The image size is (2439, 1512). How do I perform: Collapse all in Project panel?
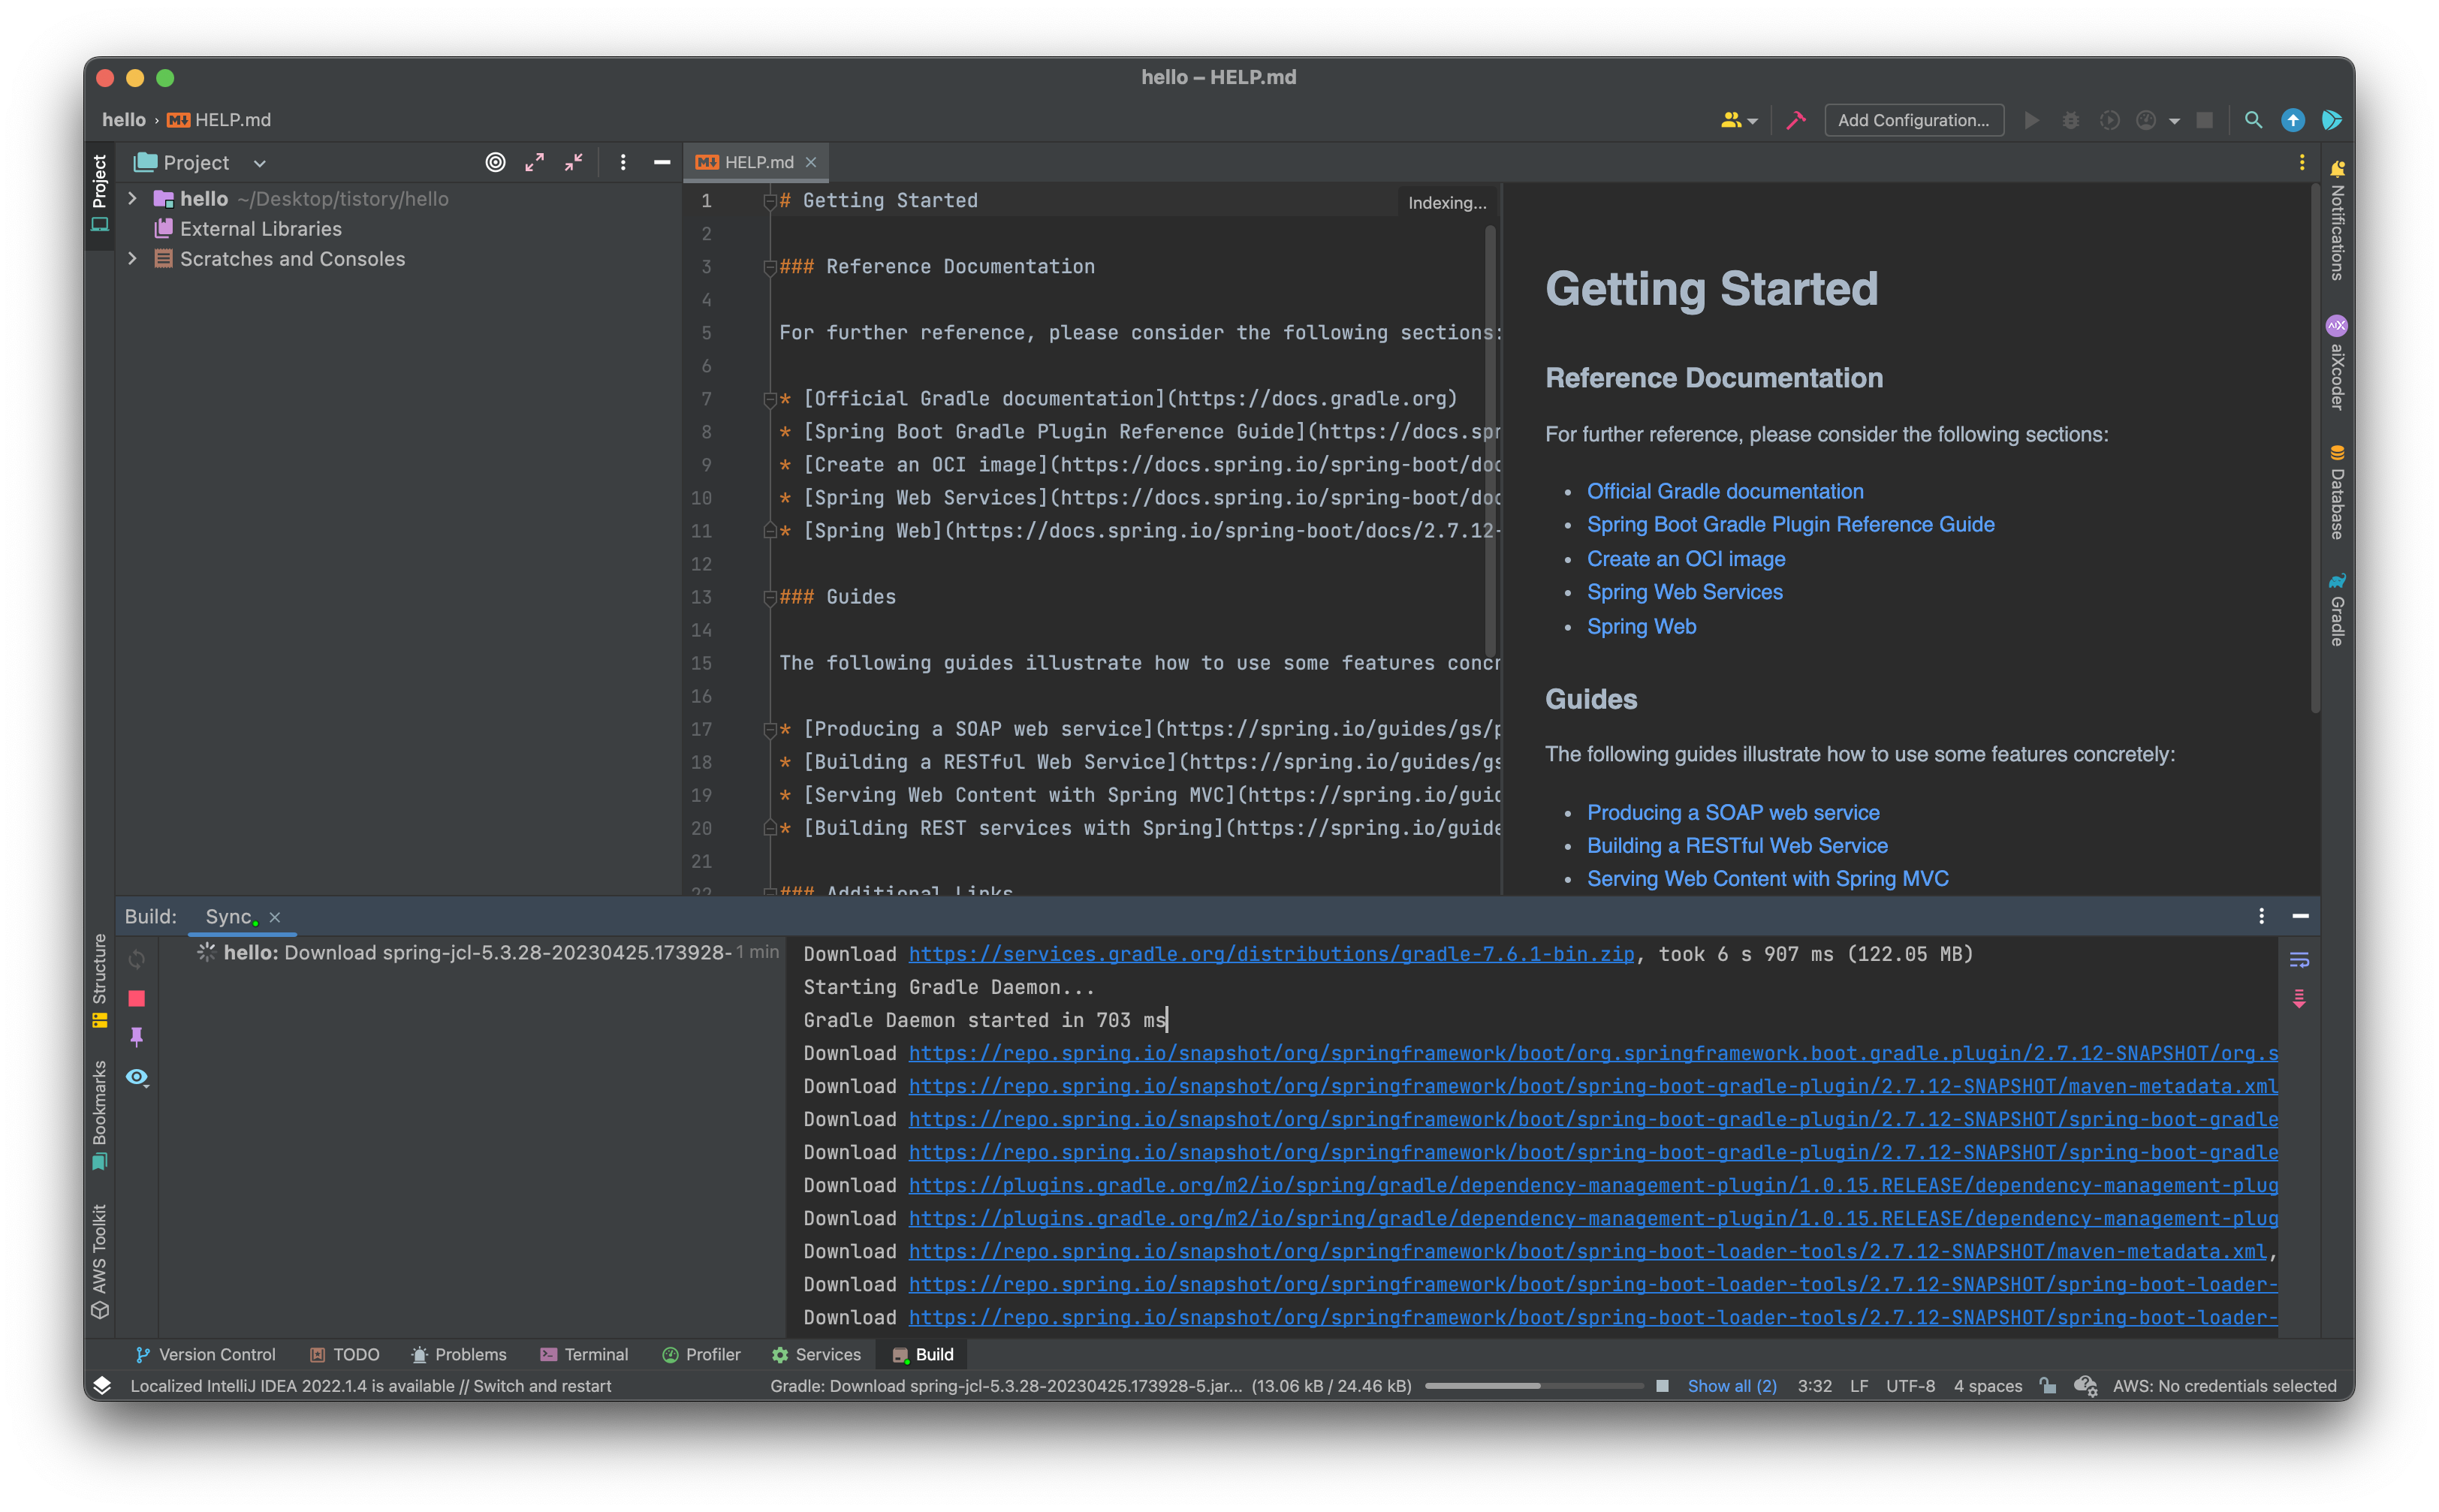click(574, 162)
